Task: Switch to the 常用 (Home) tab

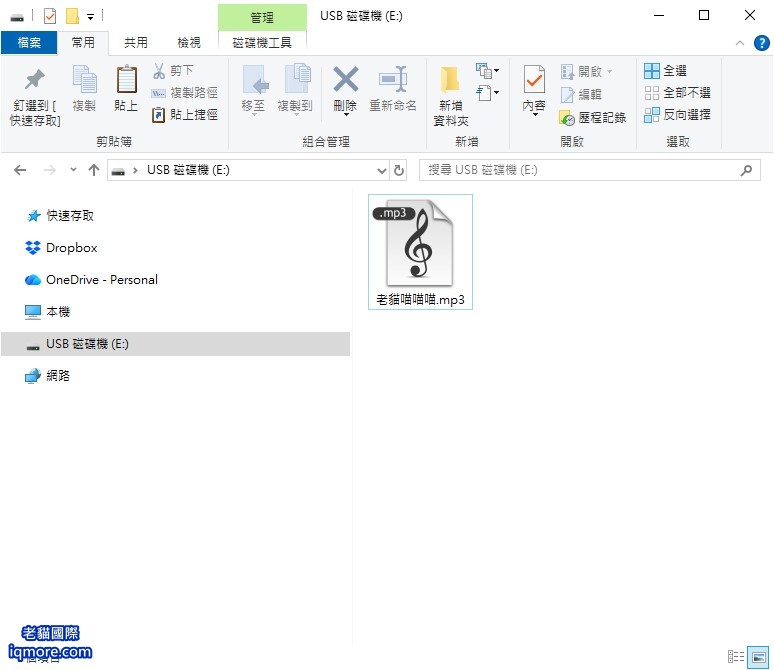Action: coord(83,43)
